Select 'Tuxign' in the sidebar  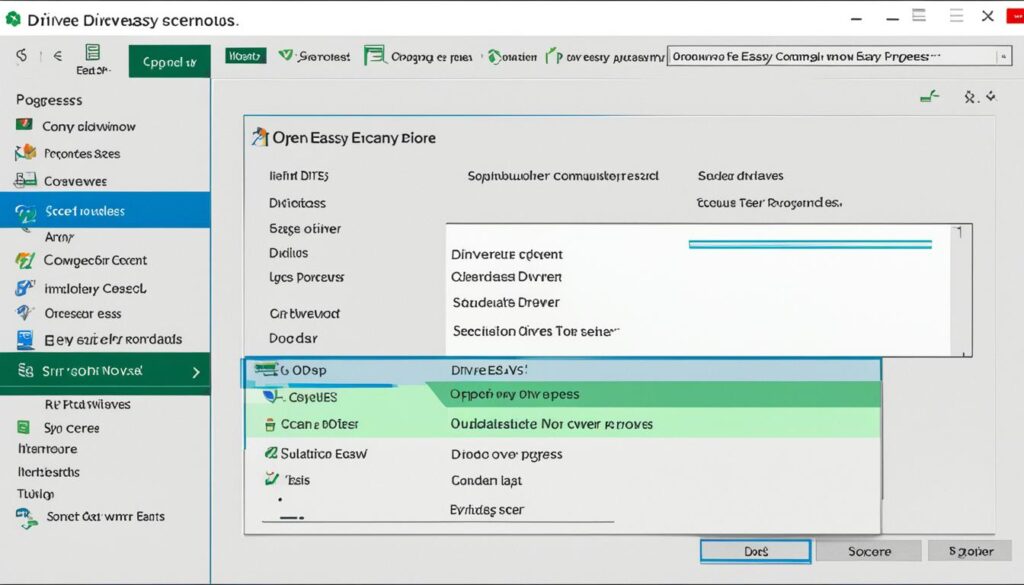click(35, 494)
